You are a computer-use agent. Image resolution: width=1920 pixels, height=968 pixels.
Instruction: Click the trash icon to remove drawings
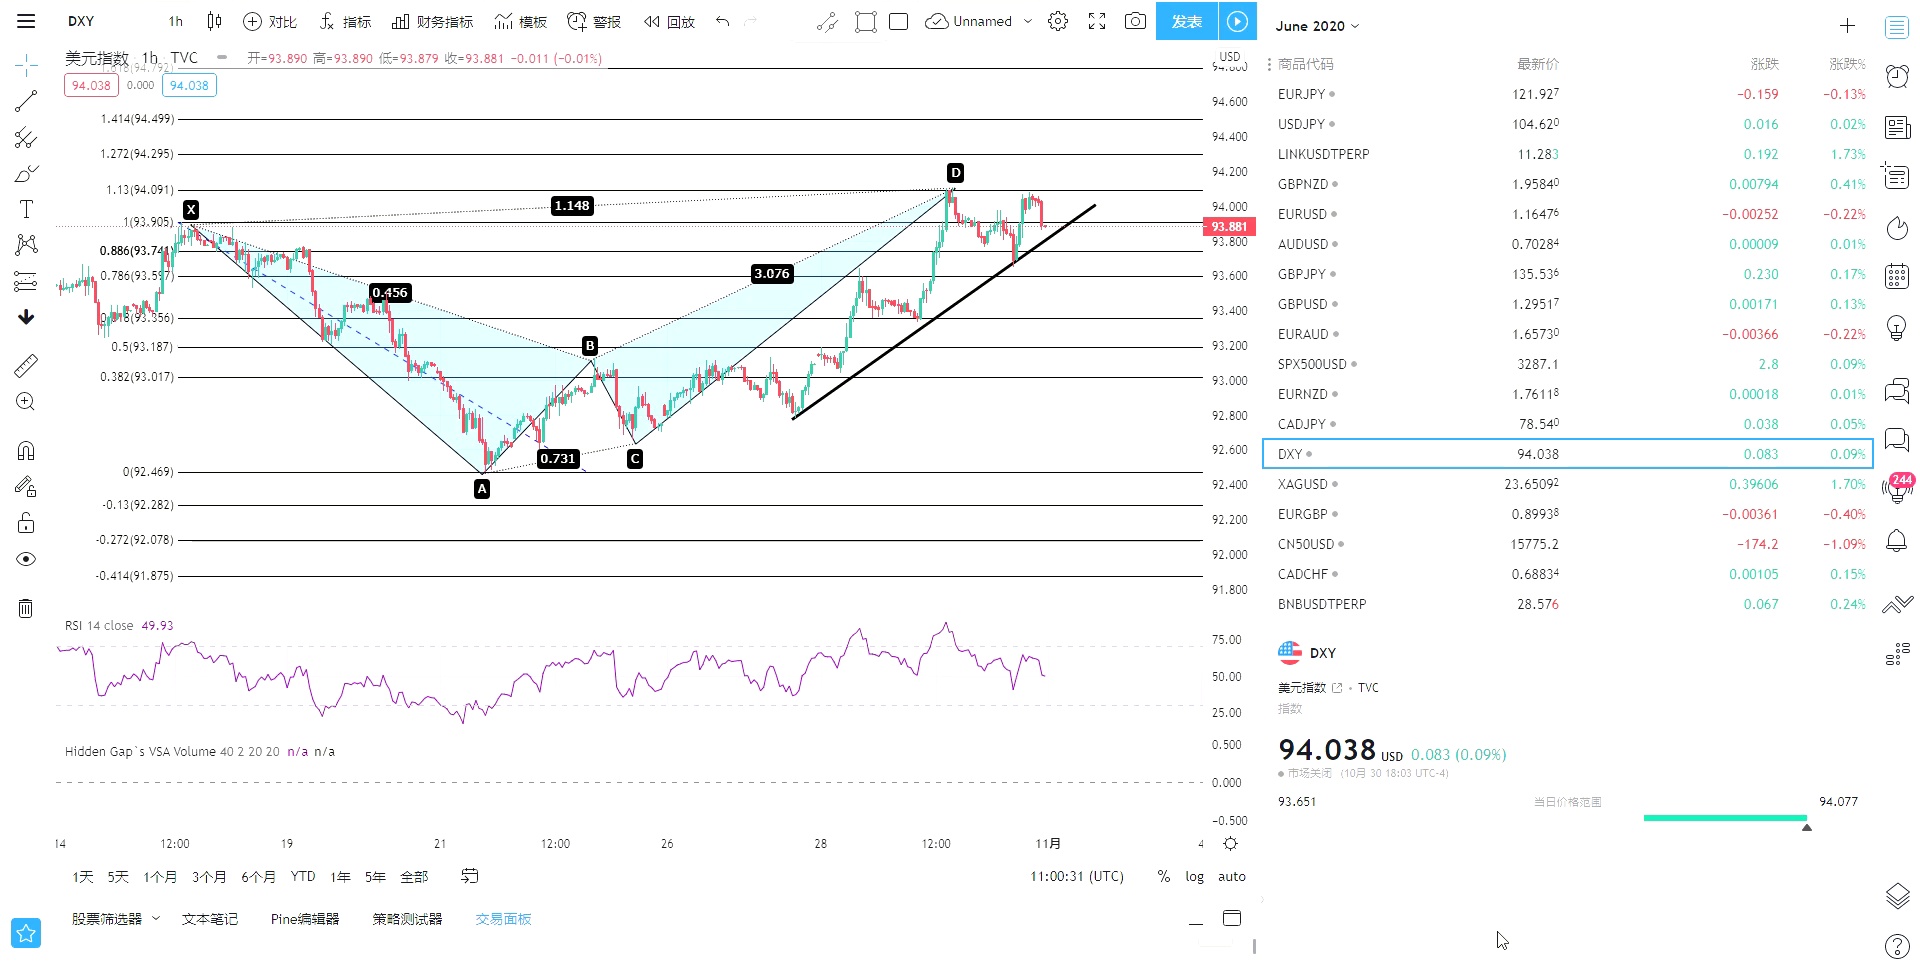coord(26,608)
